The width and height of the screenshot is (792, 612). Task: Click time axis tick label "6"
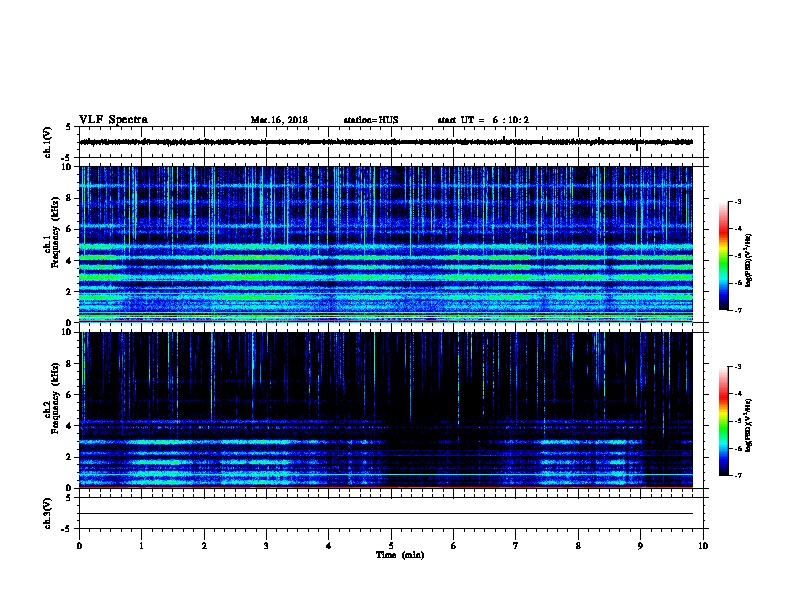coord(454,546)
